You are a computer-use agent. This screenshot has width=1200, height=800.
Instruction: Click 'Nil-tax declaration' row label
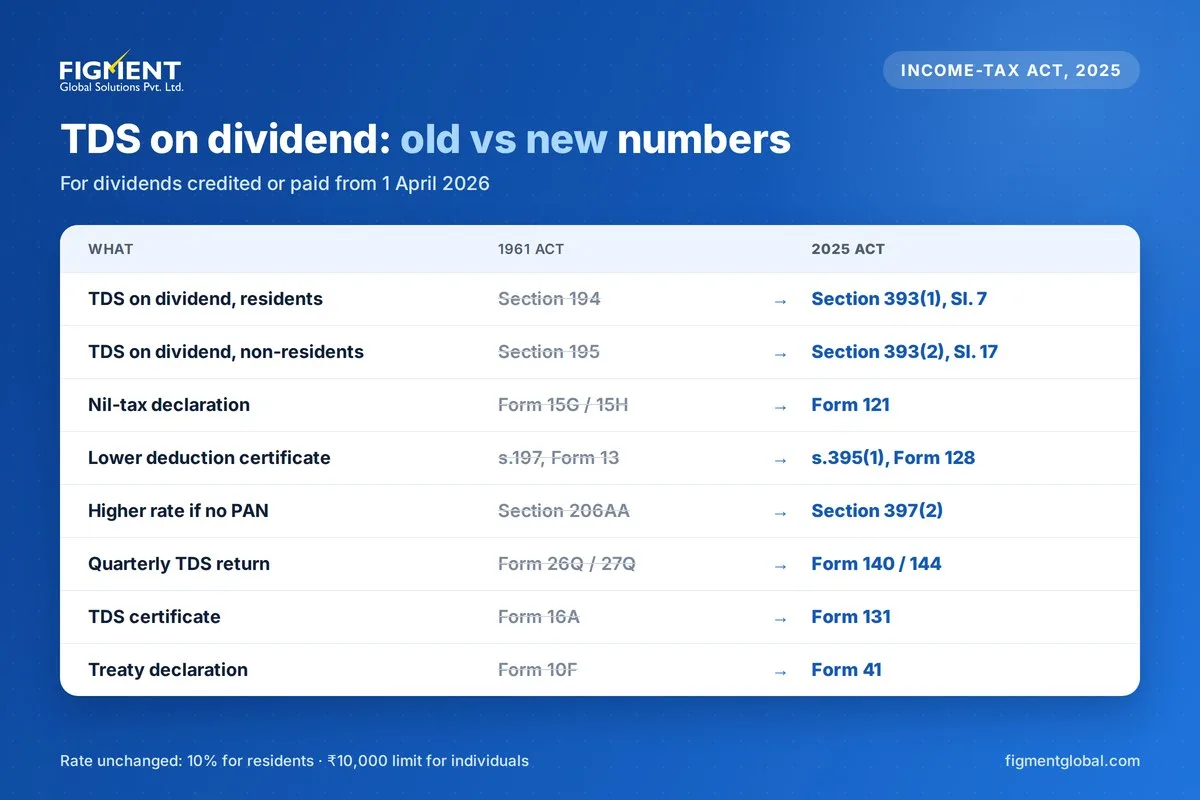169,405
